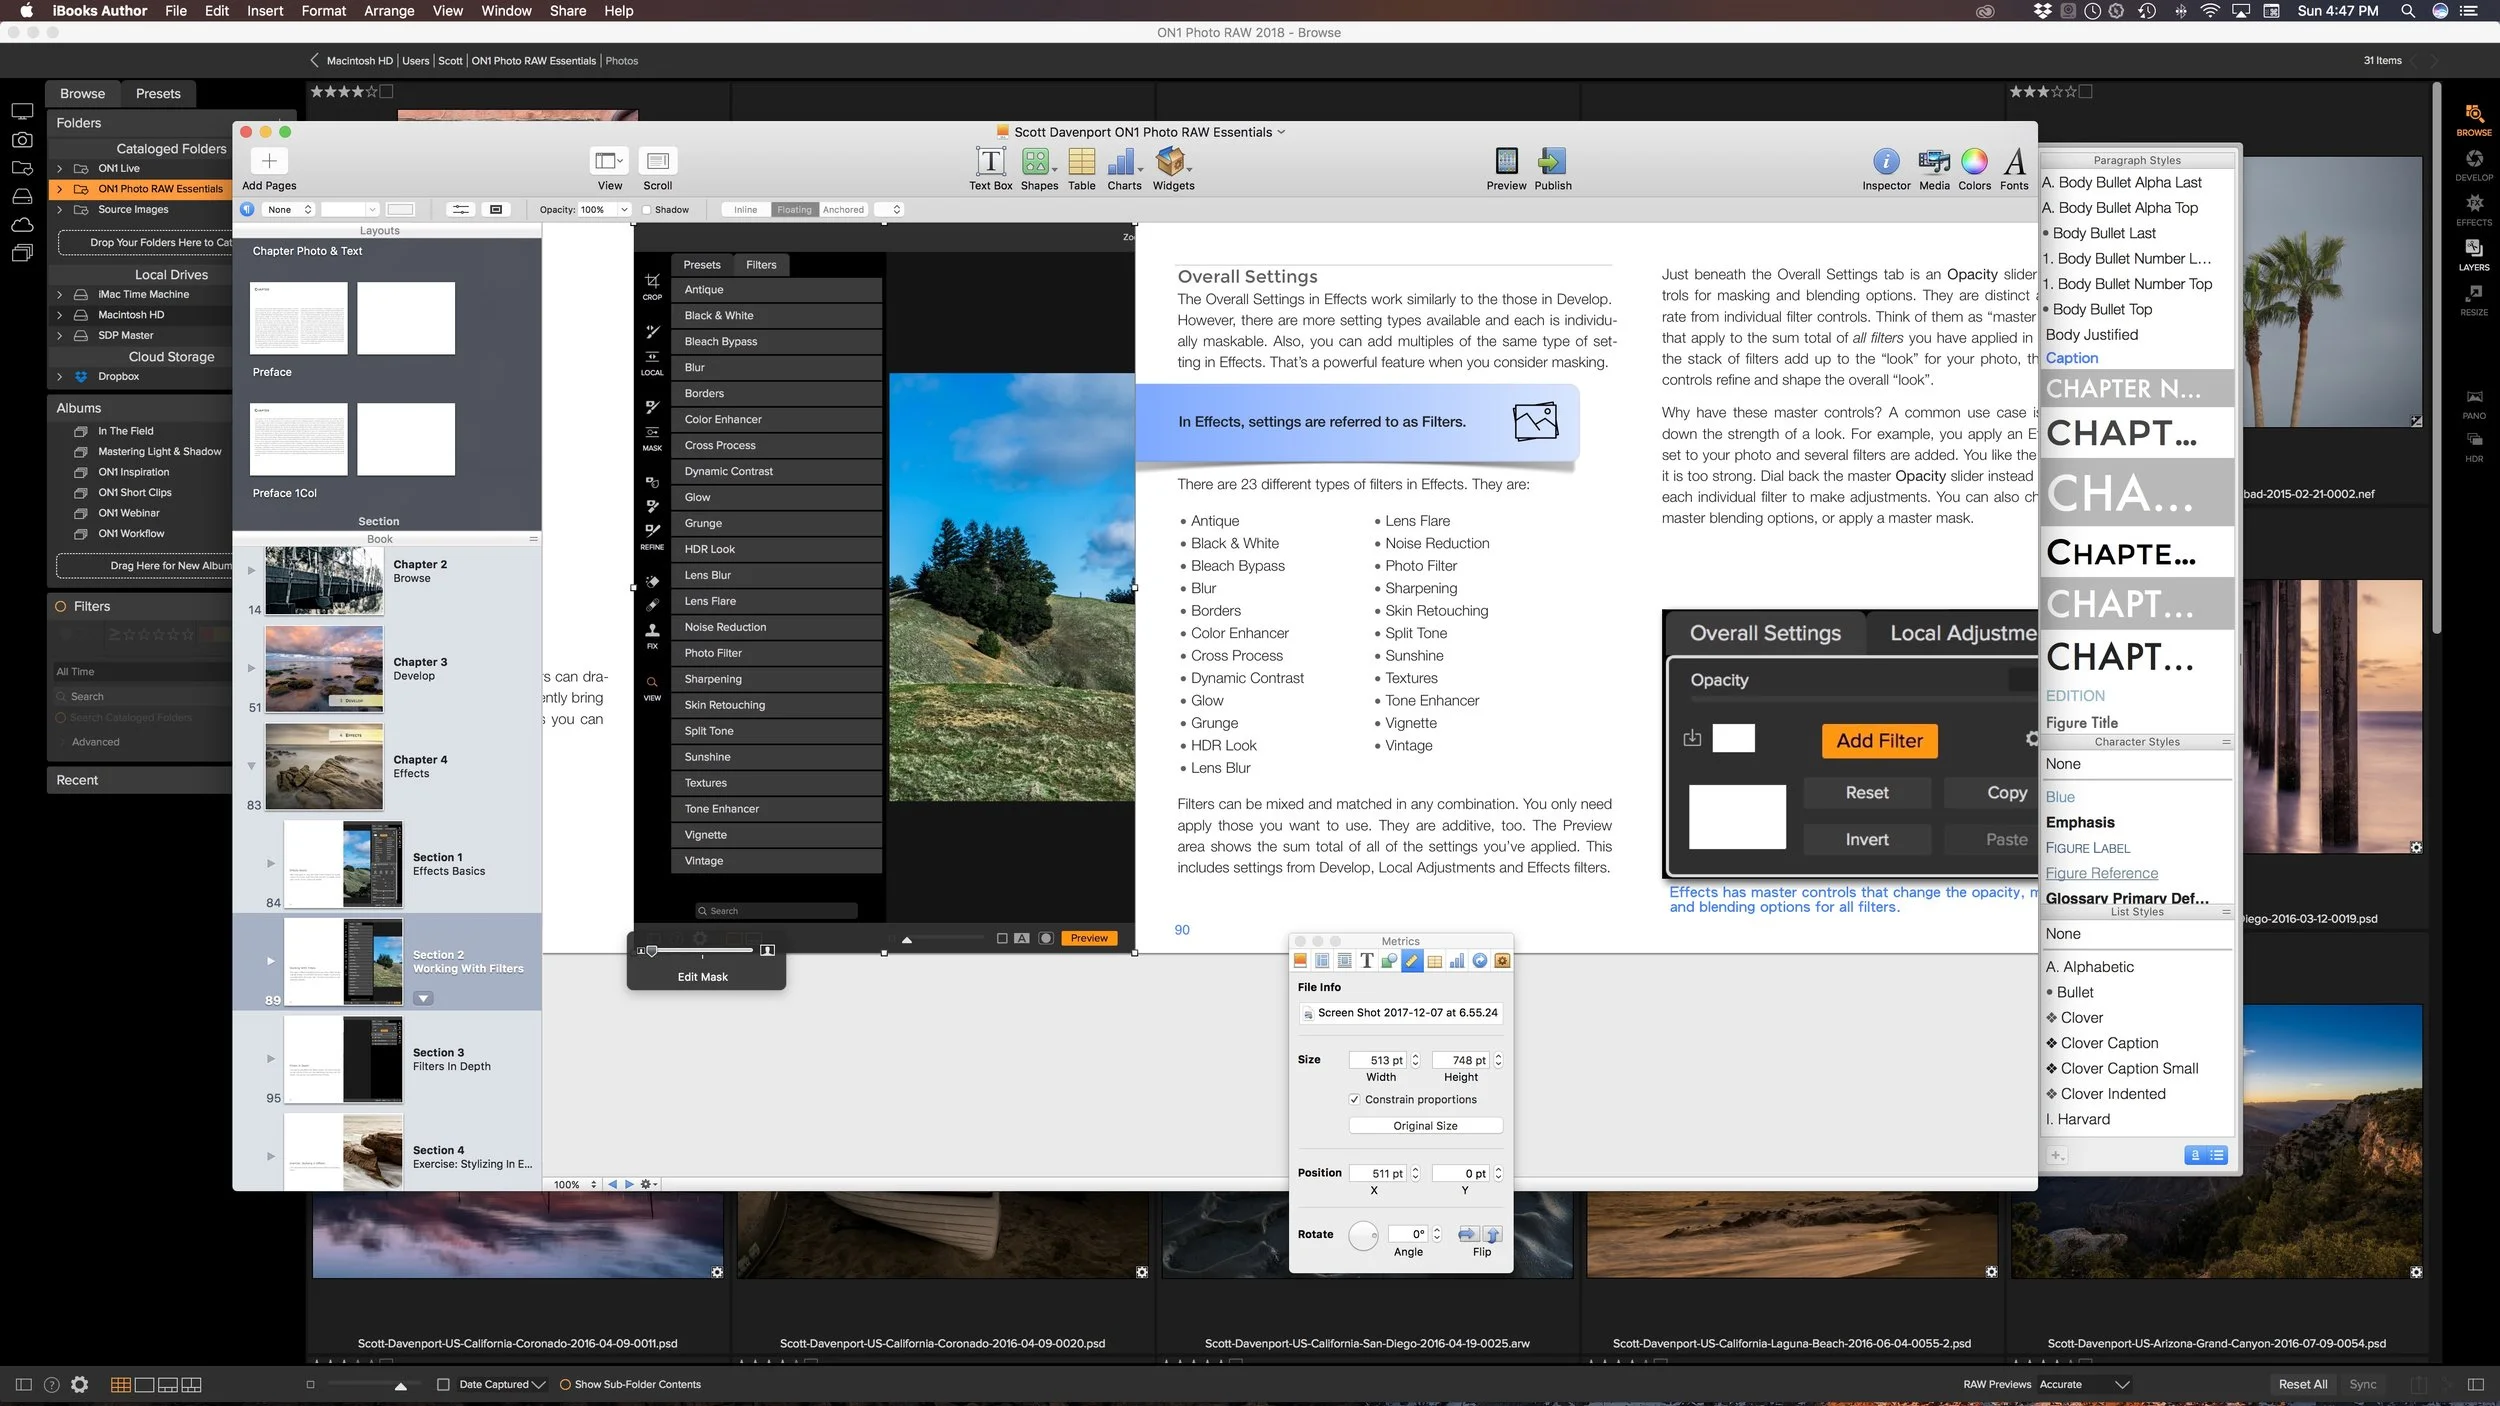Screen dimensions: 2500x1406
Task: Open Layers module in ON1 sidebar
Action: (x=2473, y=255)
